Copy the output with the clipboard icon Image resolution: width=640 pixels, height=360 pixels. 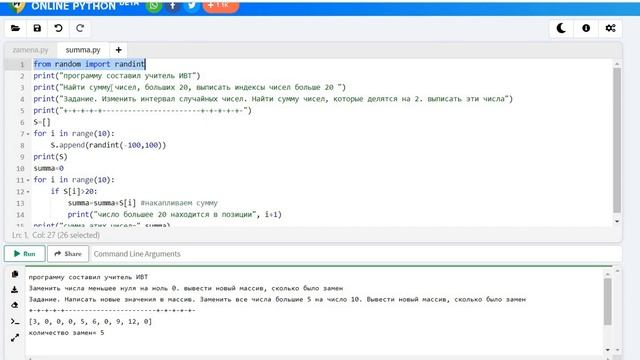(x=15, y=274)
